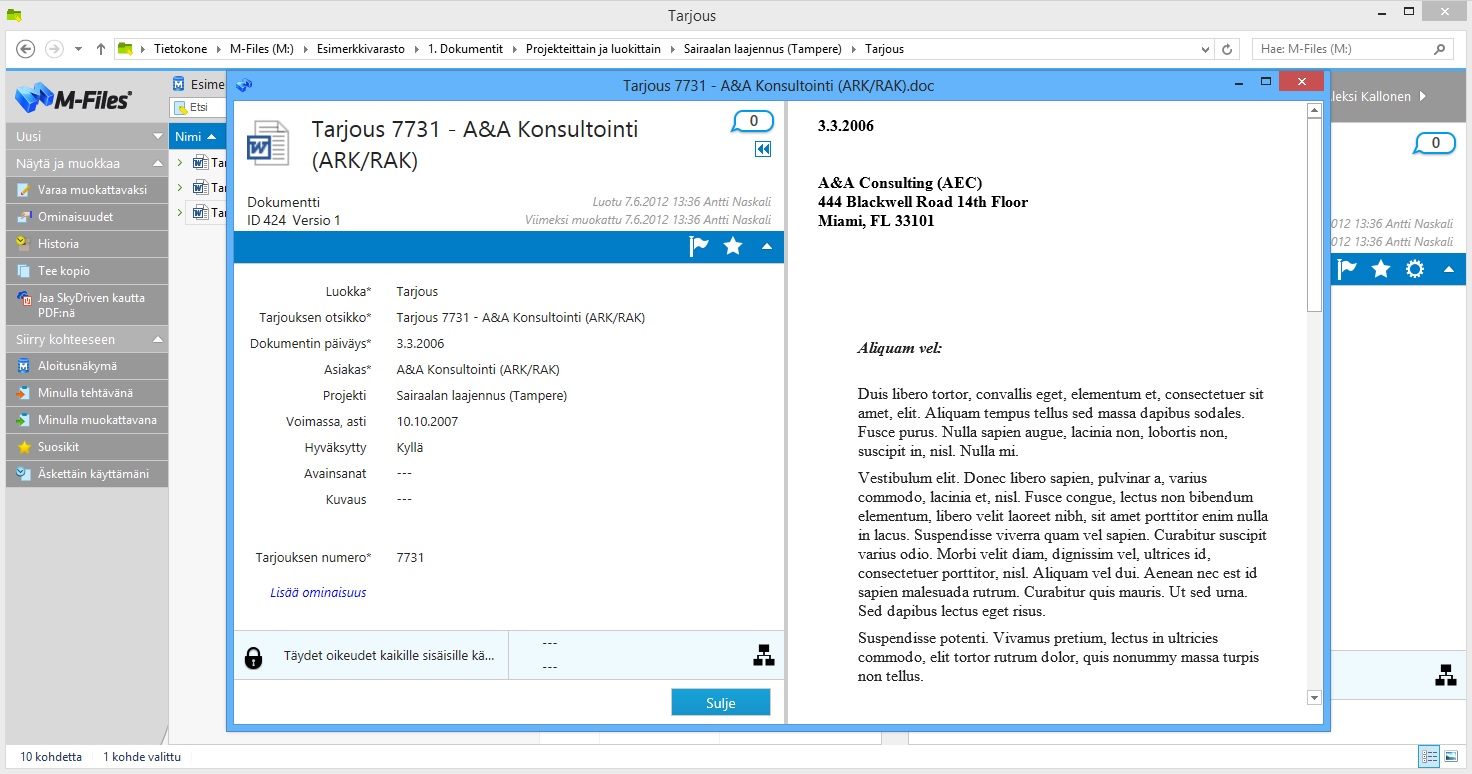Open Ominaisuudet from the sidebar
Screen dimensions: 1472x774
click(87, 217)
